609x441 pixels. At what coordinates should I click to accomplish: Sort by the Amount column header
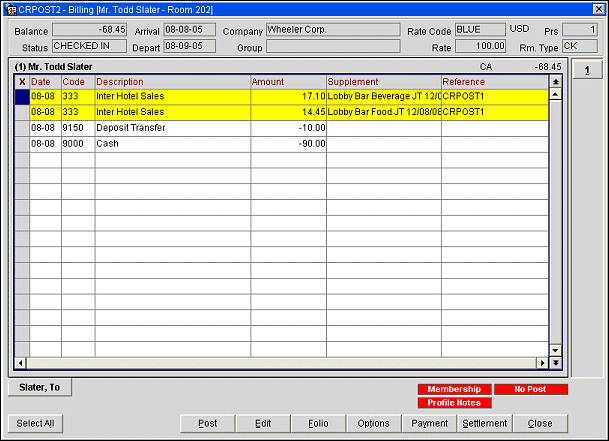click(288, 81)
